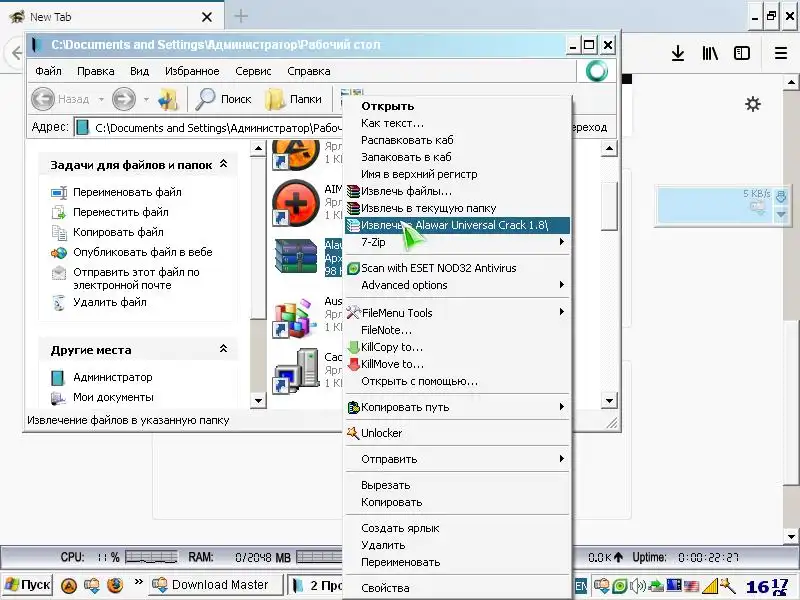The width and height of the screenshot is (800, 600).
Task: Expand Advanced options submenu
Action: [457, 285]
